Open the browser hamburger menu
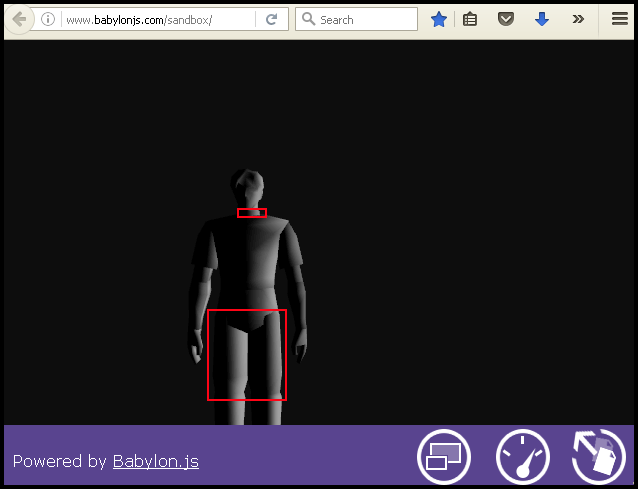Viewport: 638px width, 489px height. (x=620, y=19)
